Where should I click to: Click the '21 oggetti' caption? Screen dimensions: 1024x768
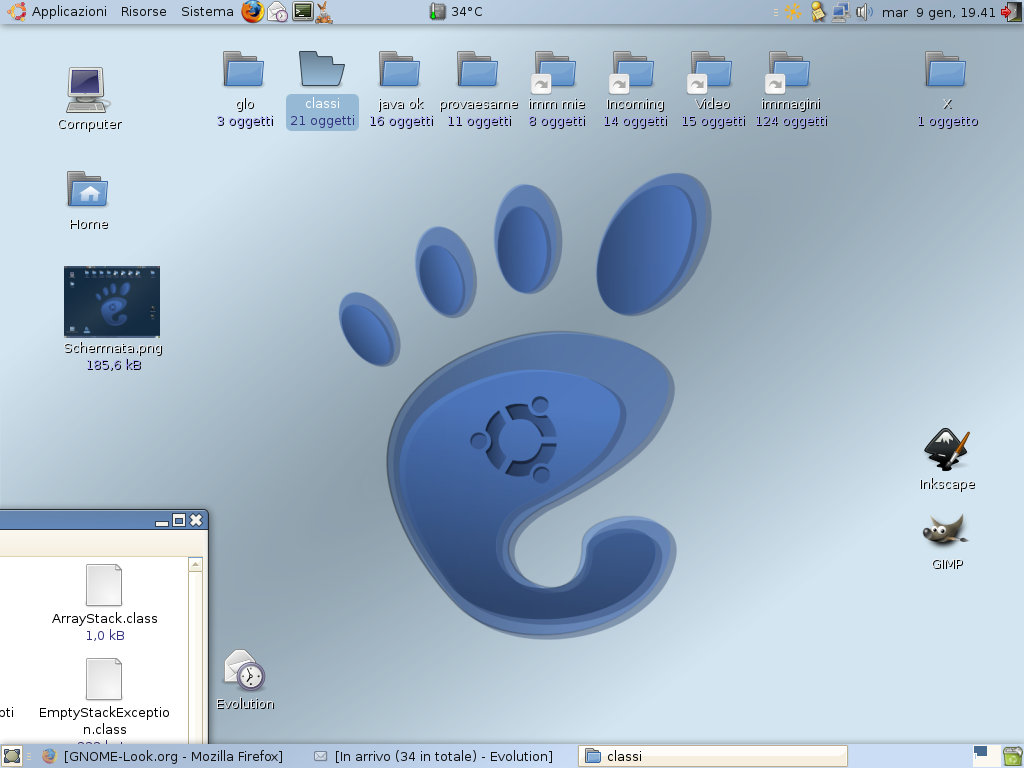tap(323, 121)
